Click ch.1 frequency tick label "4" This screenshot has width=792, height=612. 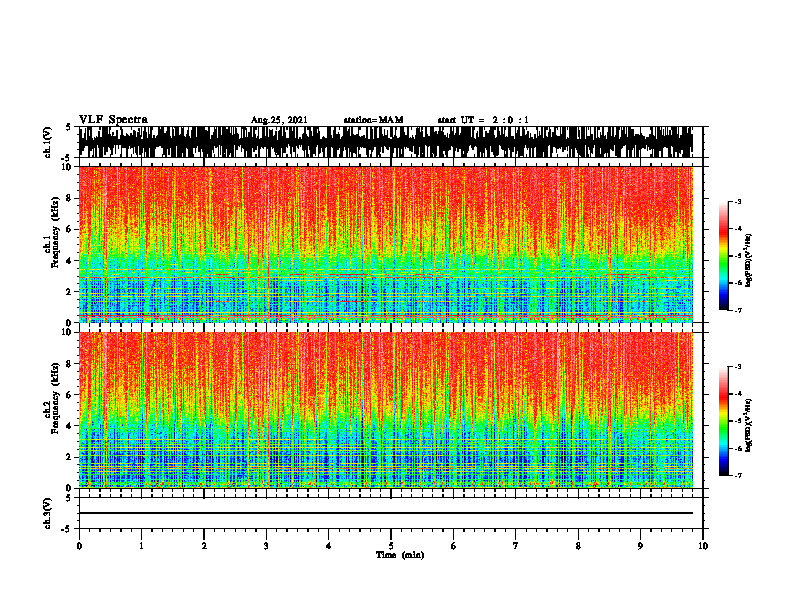pos(70,261)
